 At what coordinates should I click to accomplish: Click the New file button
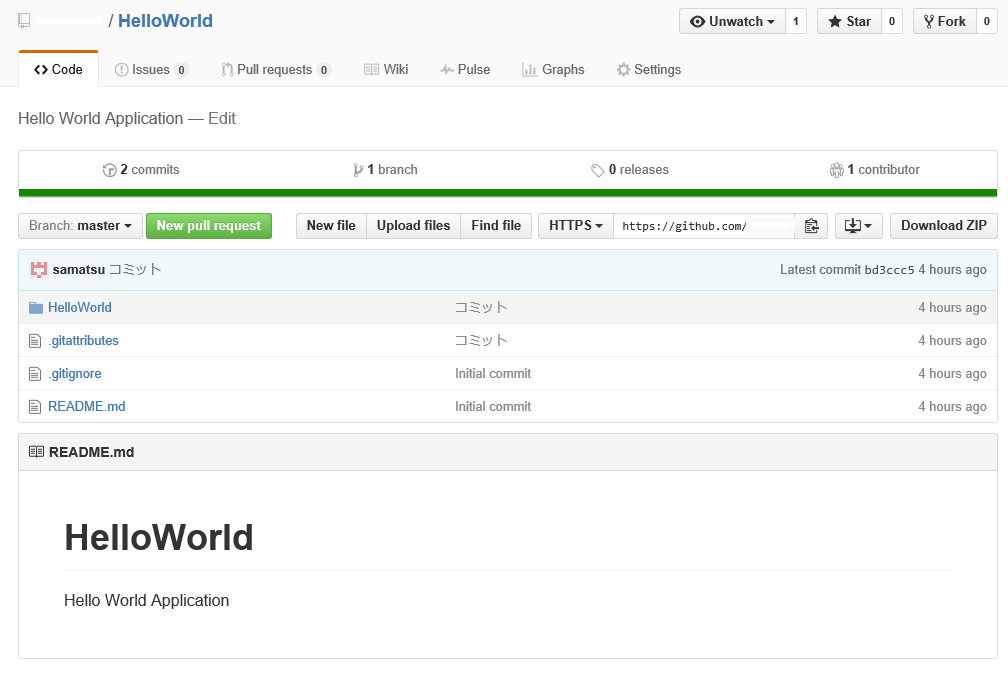tap(331, 226)
